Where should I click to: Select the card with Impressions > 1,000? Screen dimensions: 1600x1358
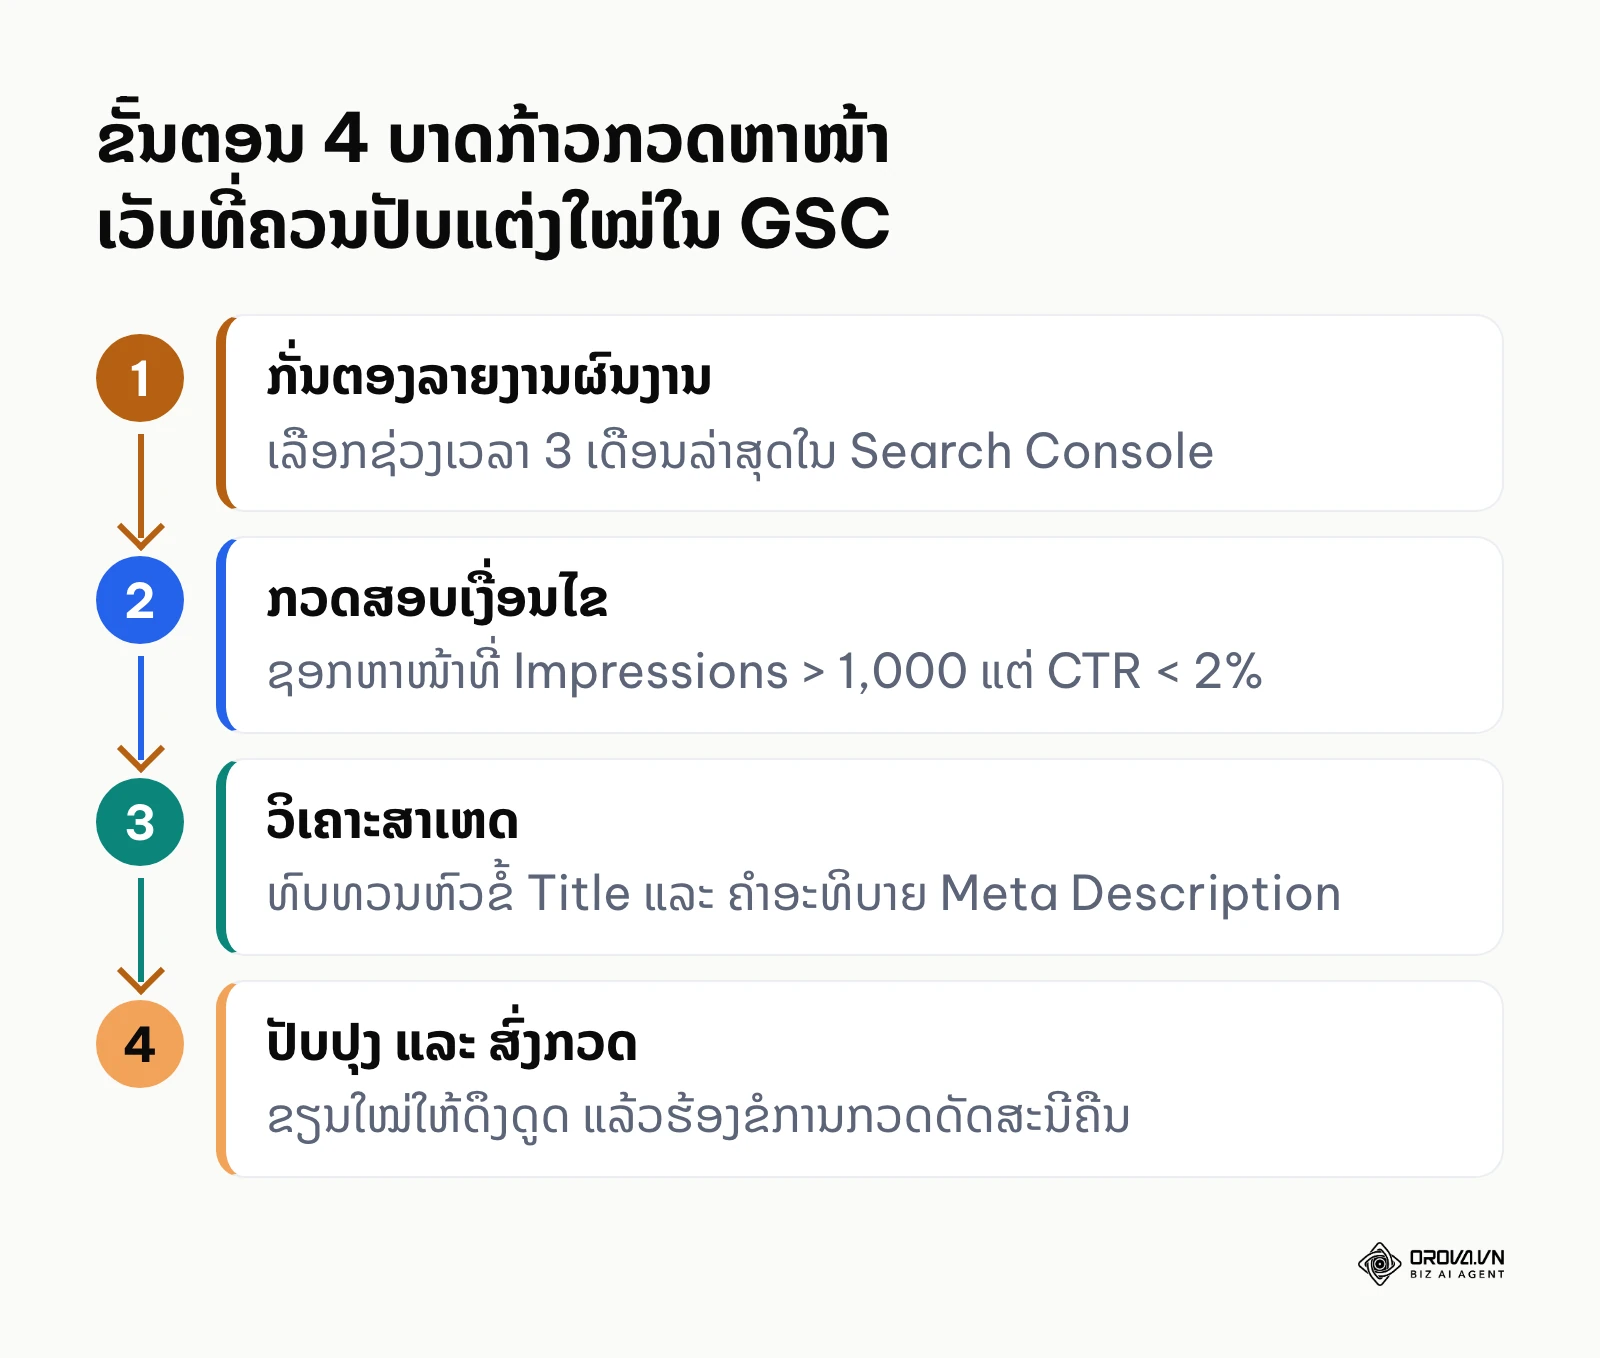coord(860,635)
